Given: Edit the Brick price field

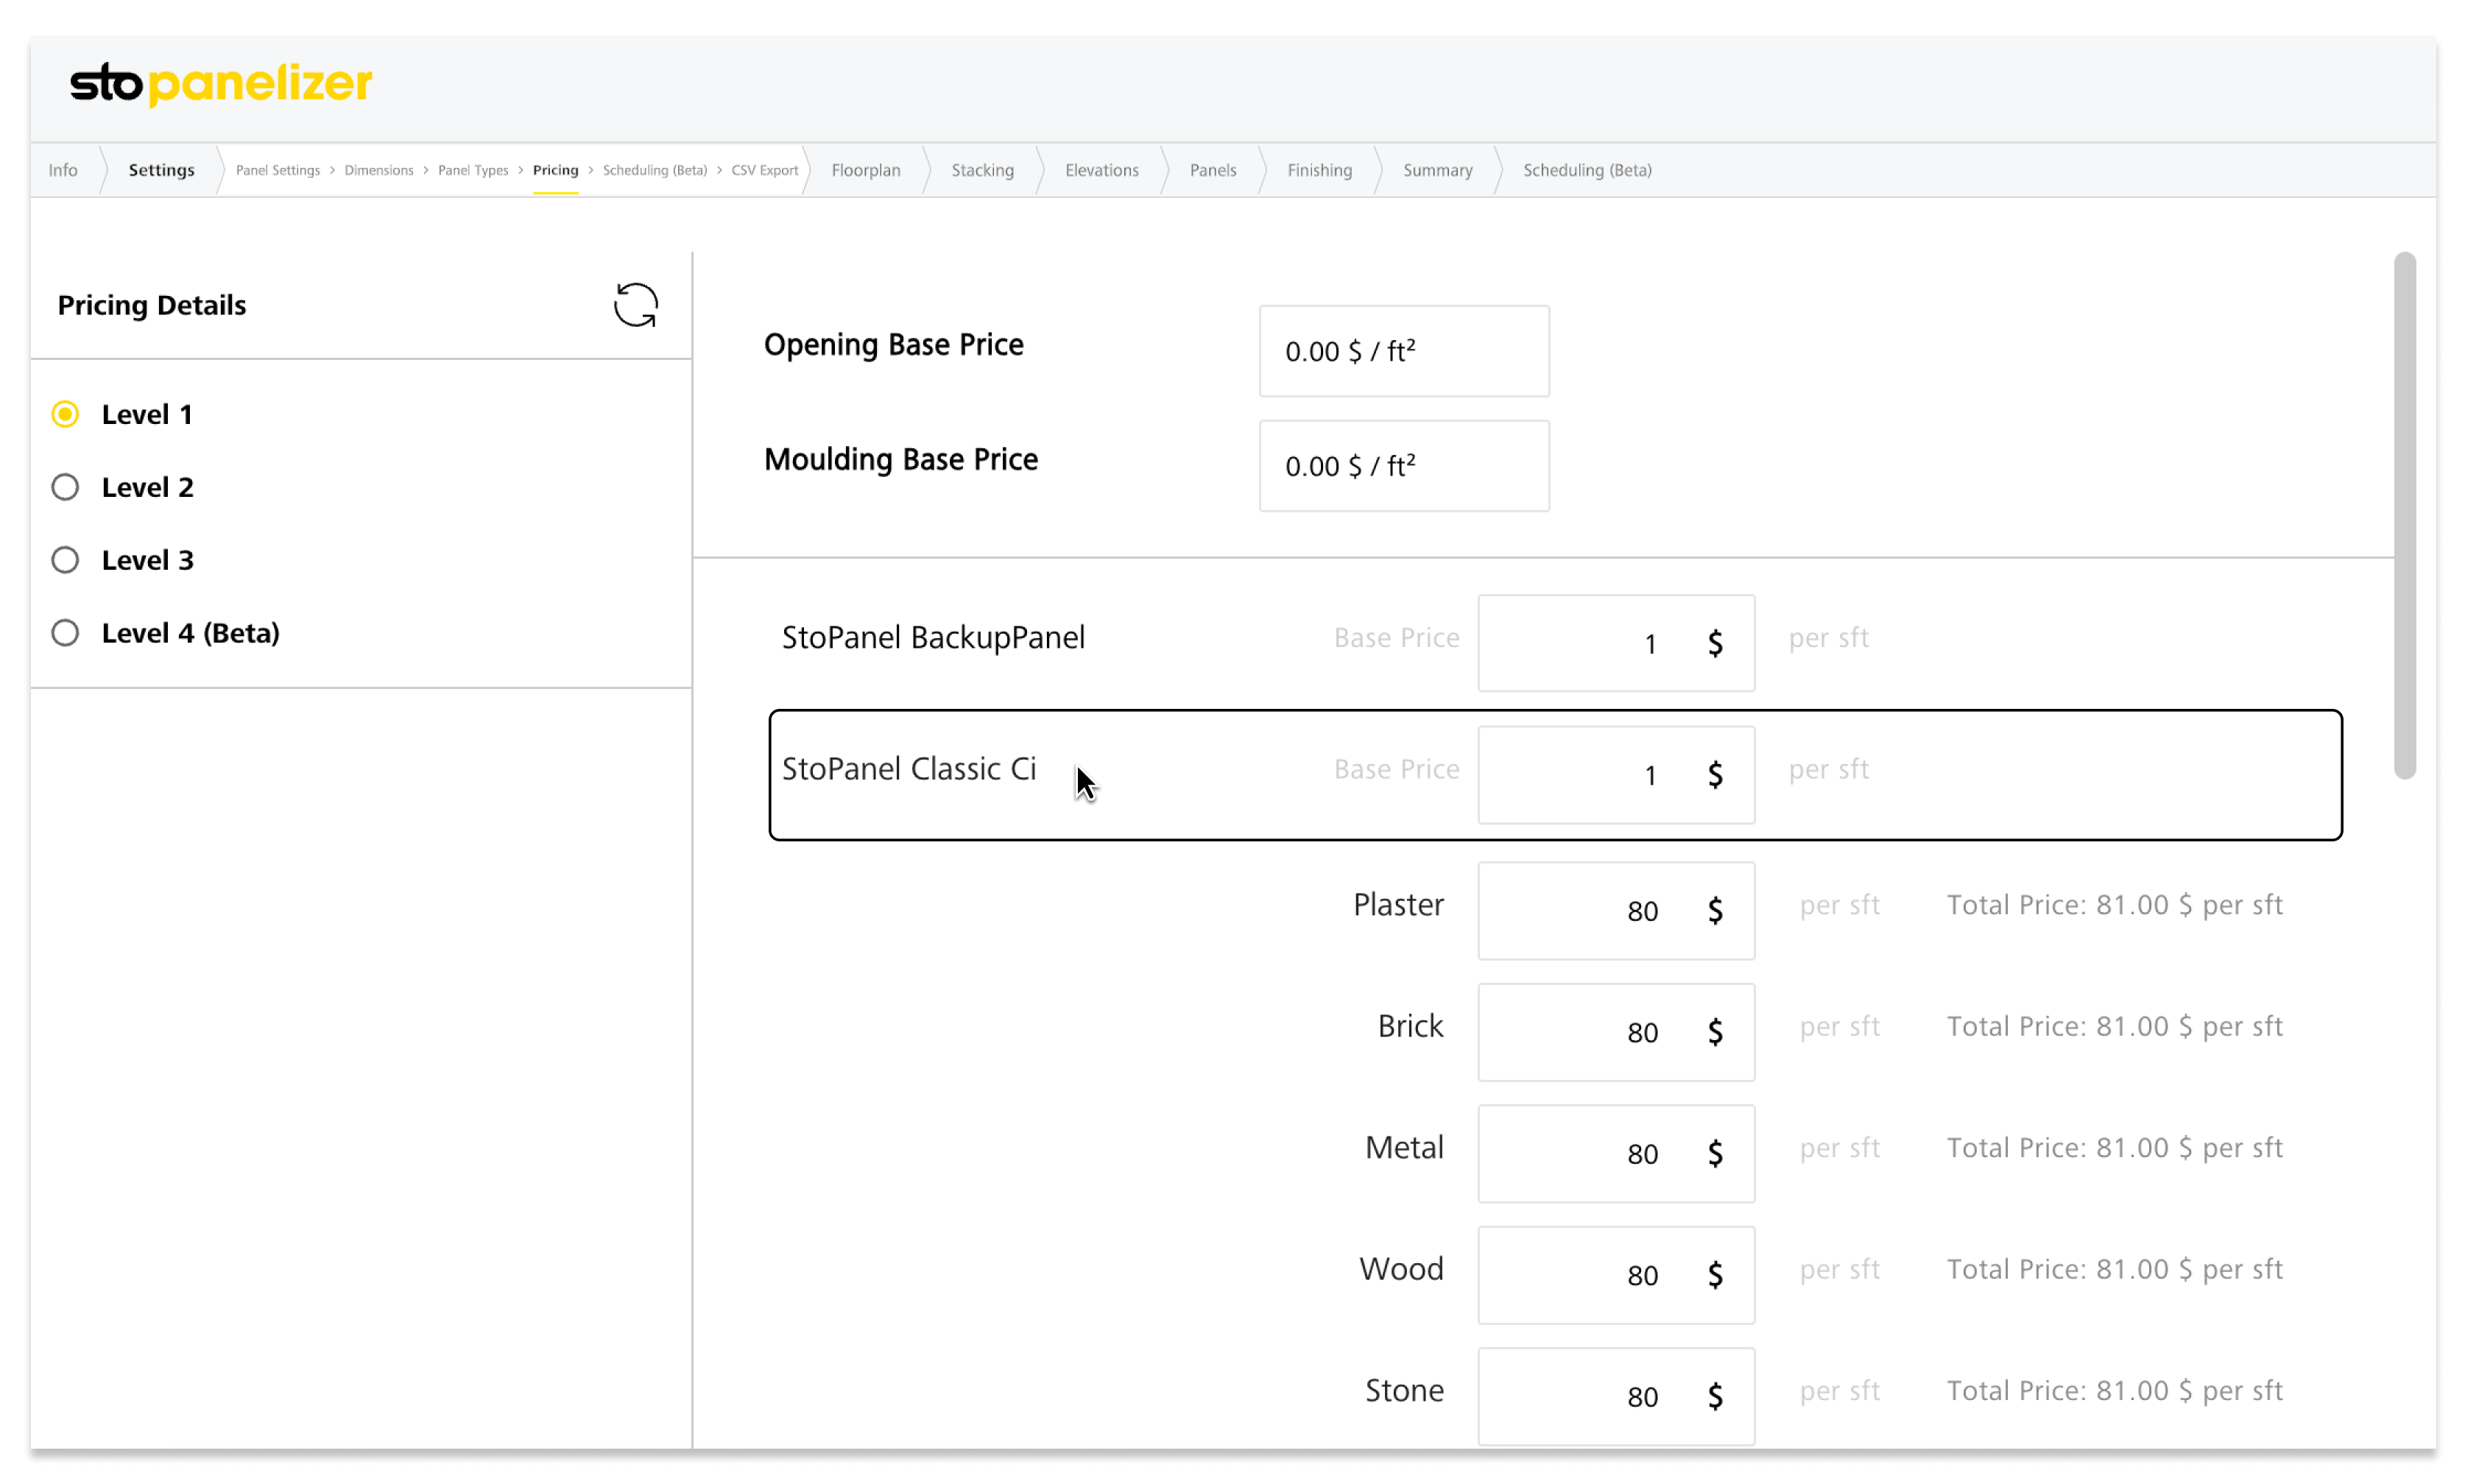Looking at the screenshot, I should (1615, 1032).
